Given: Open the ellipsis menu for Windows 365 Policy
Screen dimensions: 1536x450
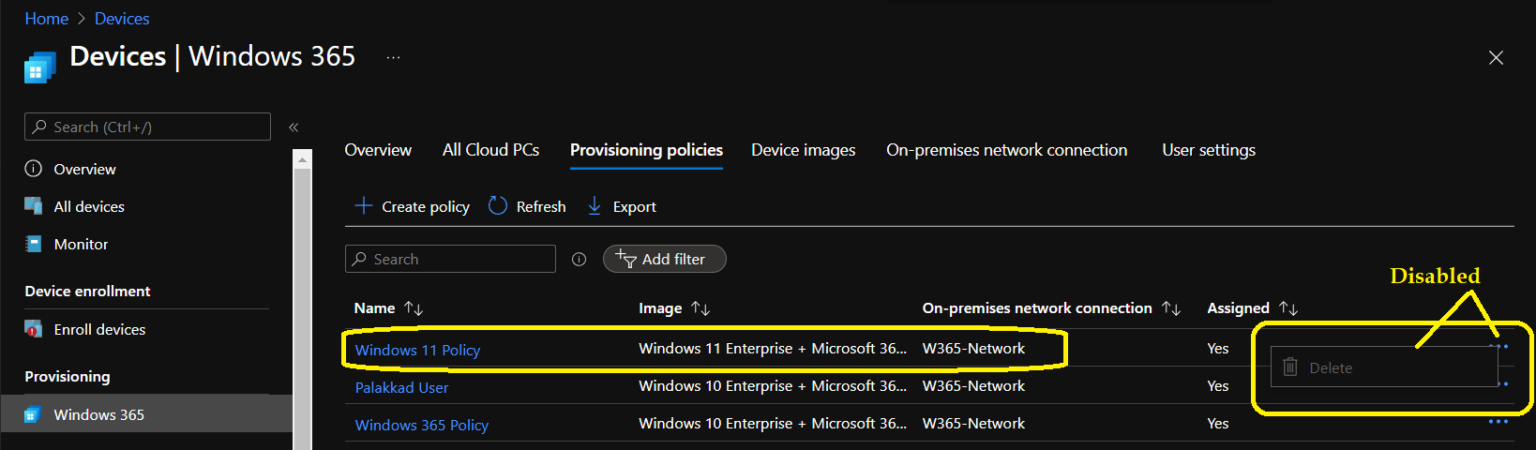Looking at the screenshot, I should 1498,422.
